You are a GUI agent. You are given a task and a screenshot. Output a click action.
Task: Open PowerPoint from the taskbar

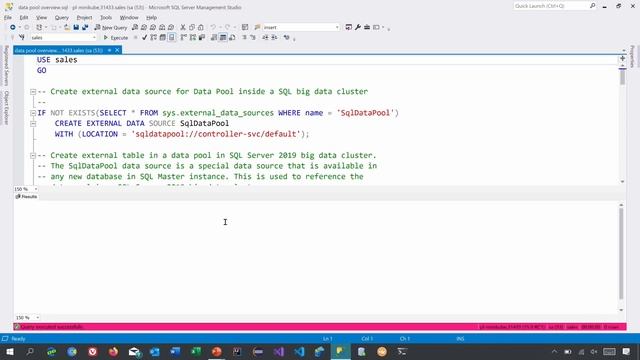(x=216, y=351)
